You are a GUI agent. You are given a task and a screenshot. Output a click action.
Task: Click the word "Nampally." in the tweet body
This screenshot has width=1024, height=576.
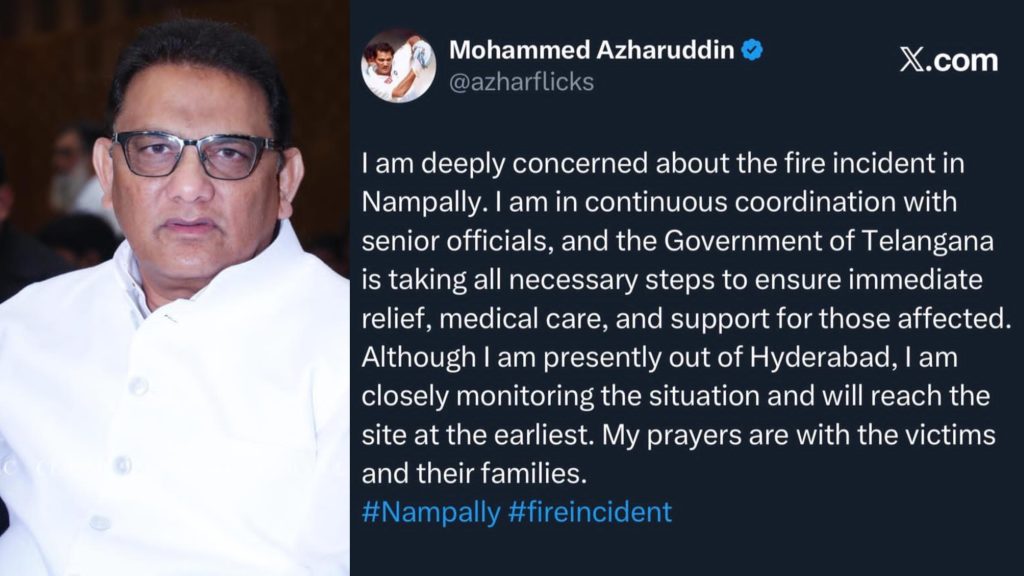[411, 202]
